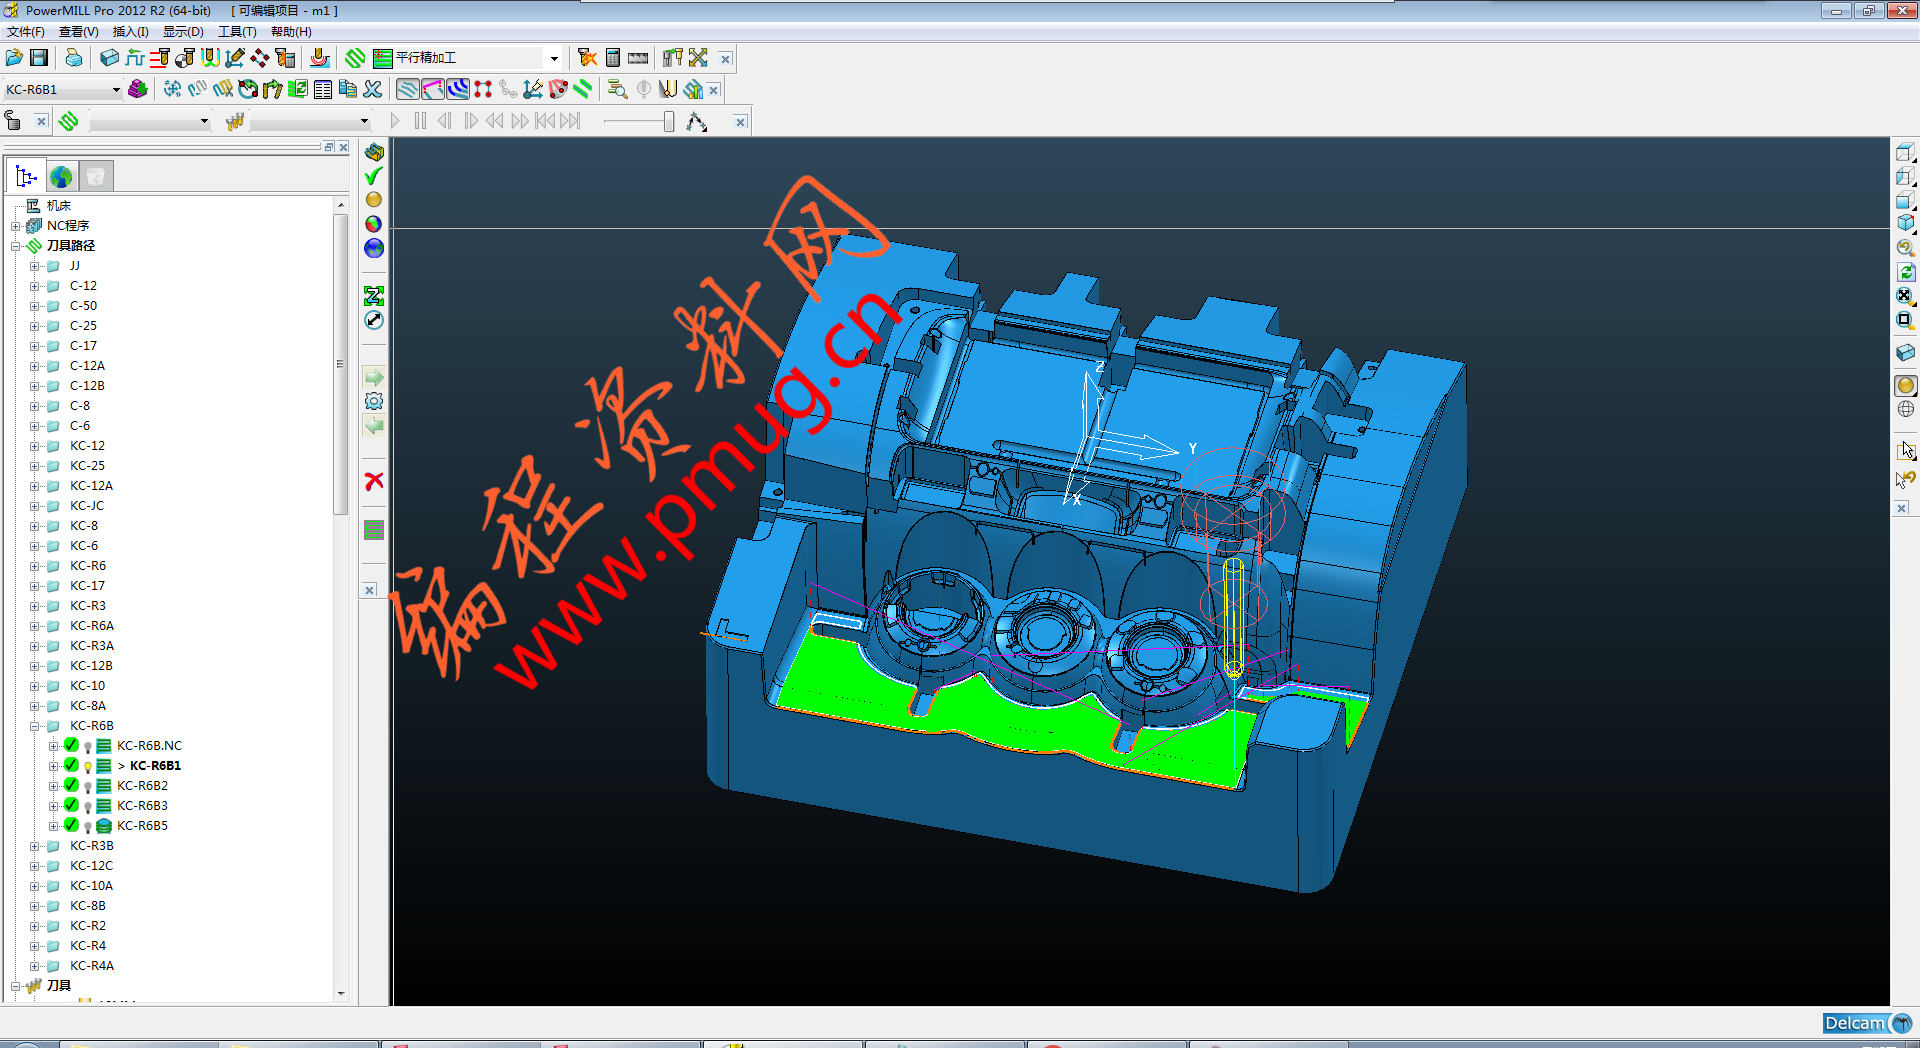Image resolution: width=1920 pixels, height=1048 pixels.
Task: Toggle the KC-R6B2 light bulb visibility
Action: (x=88, y=787)
